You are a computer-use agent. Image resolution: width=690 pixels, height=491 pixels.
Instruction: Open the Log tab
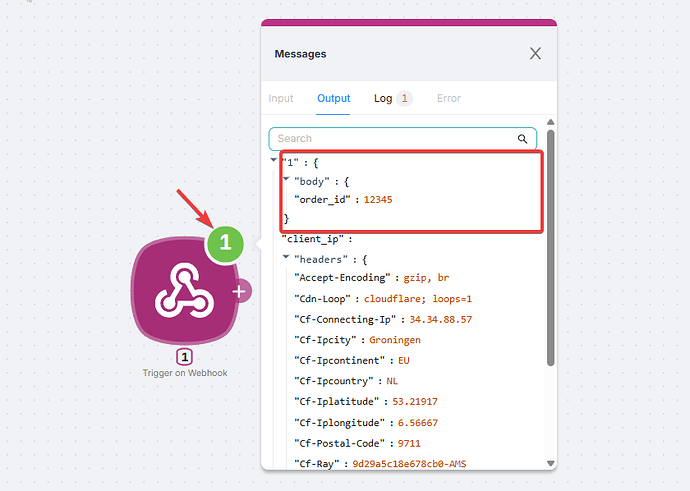pos(383,98)
